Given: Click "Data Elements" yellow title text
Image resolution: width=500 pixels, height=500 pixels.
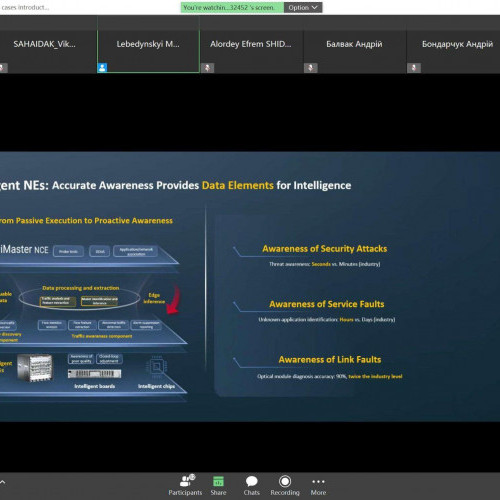Looking at the screenshot, I should point(238,185).
